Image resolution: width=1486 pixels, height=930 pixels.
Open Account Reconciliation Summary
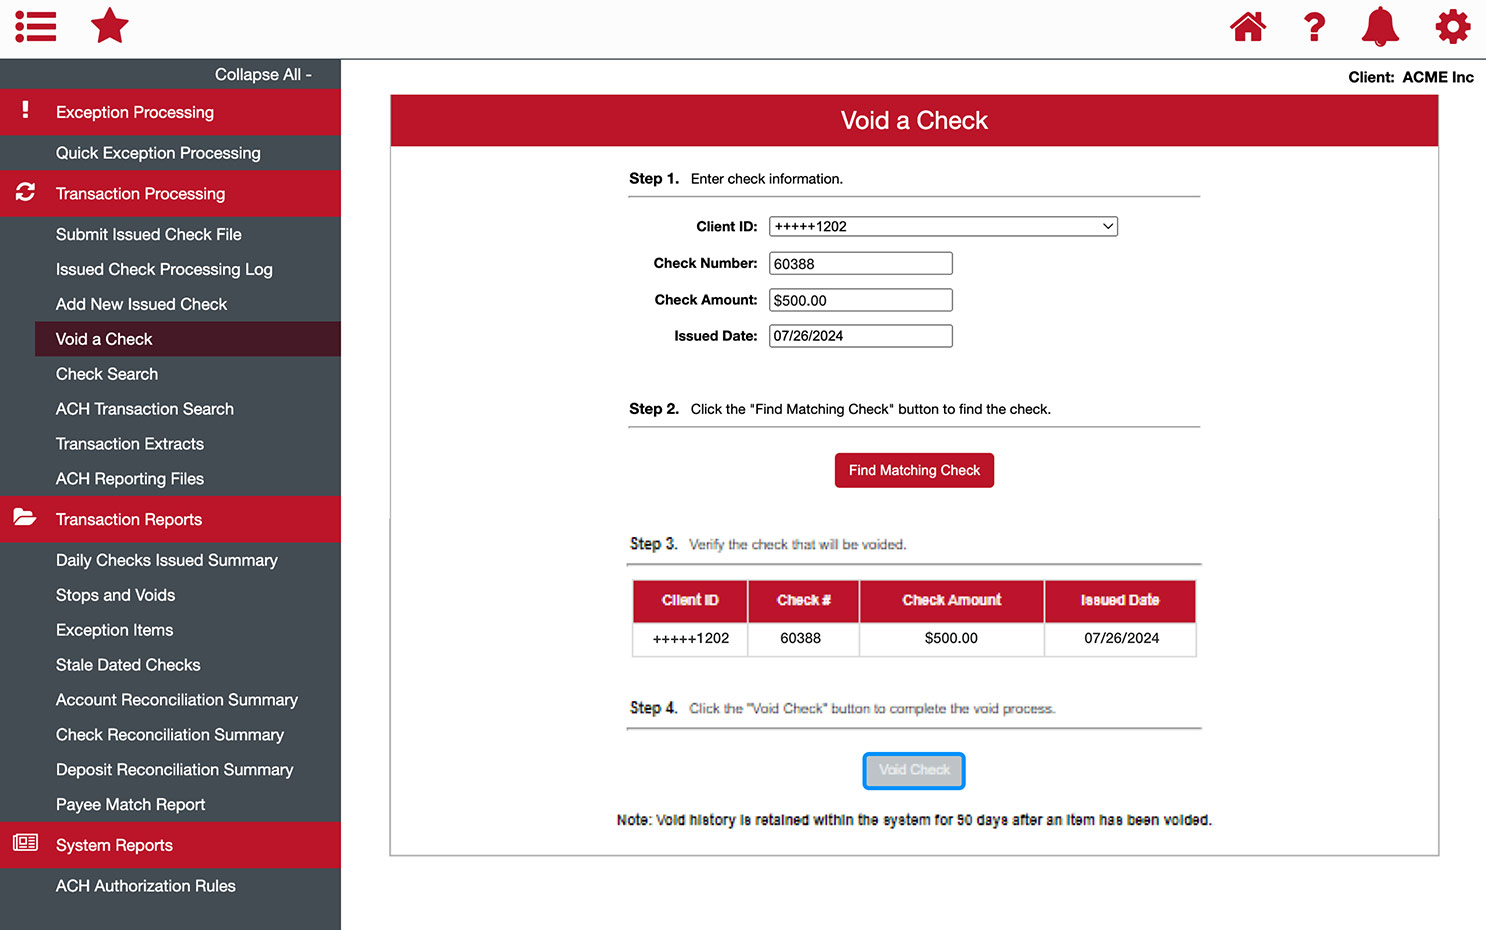[x=177, y=700]
